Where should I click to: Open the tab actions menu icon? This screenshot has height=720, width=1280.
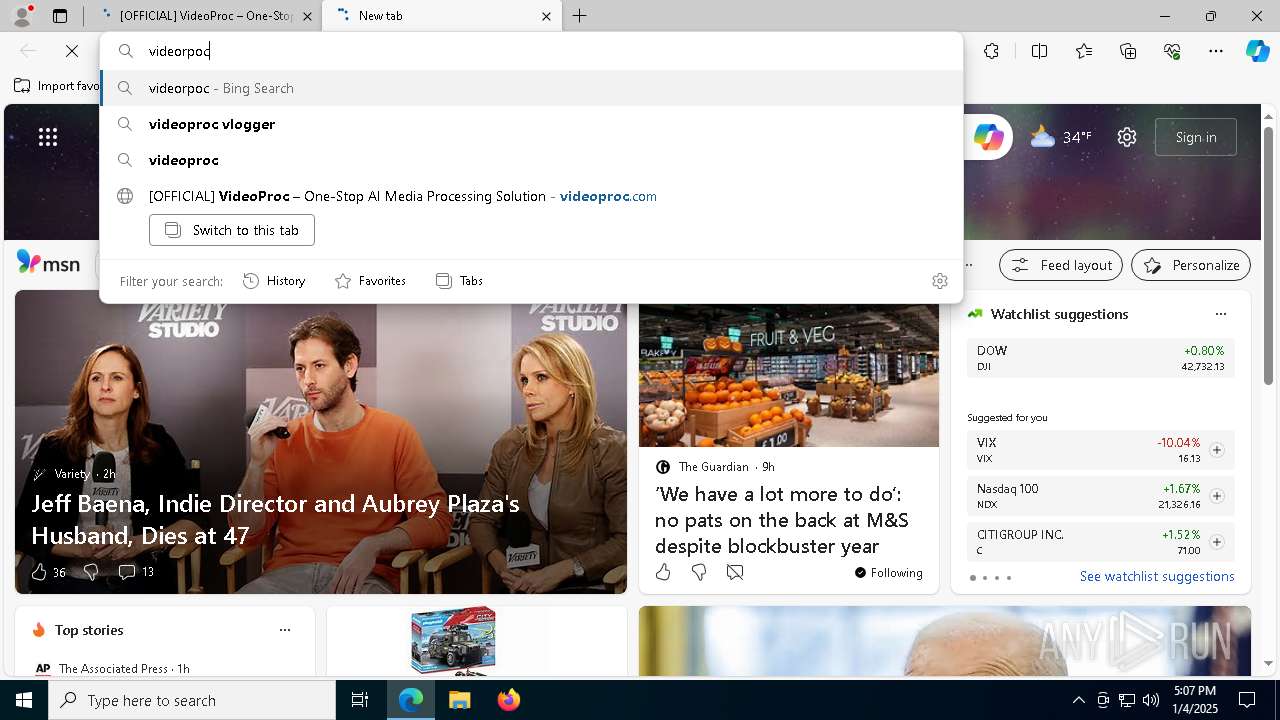pos(60,16)
